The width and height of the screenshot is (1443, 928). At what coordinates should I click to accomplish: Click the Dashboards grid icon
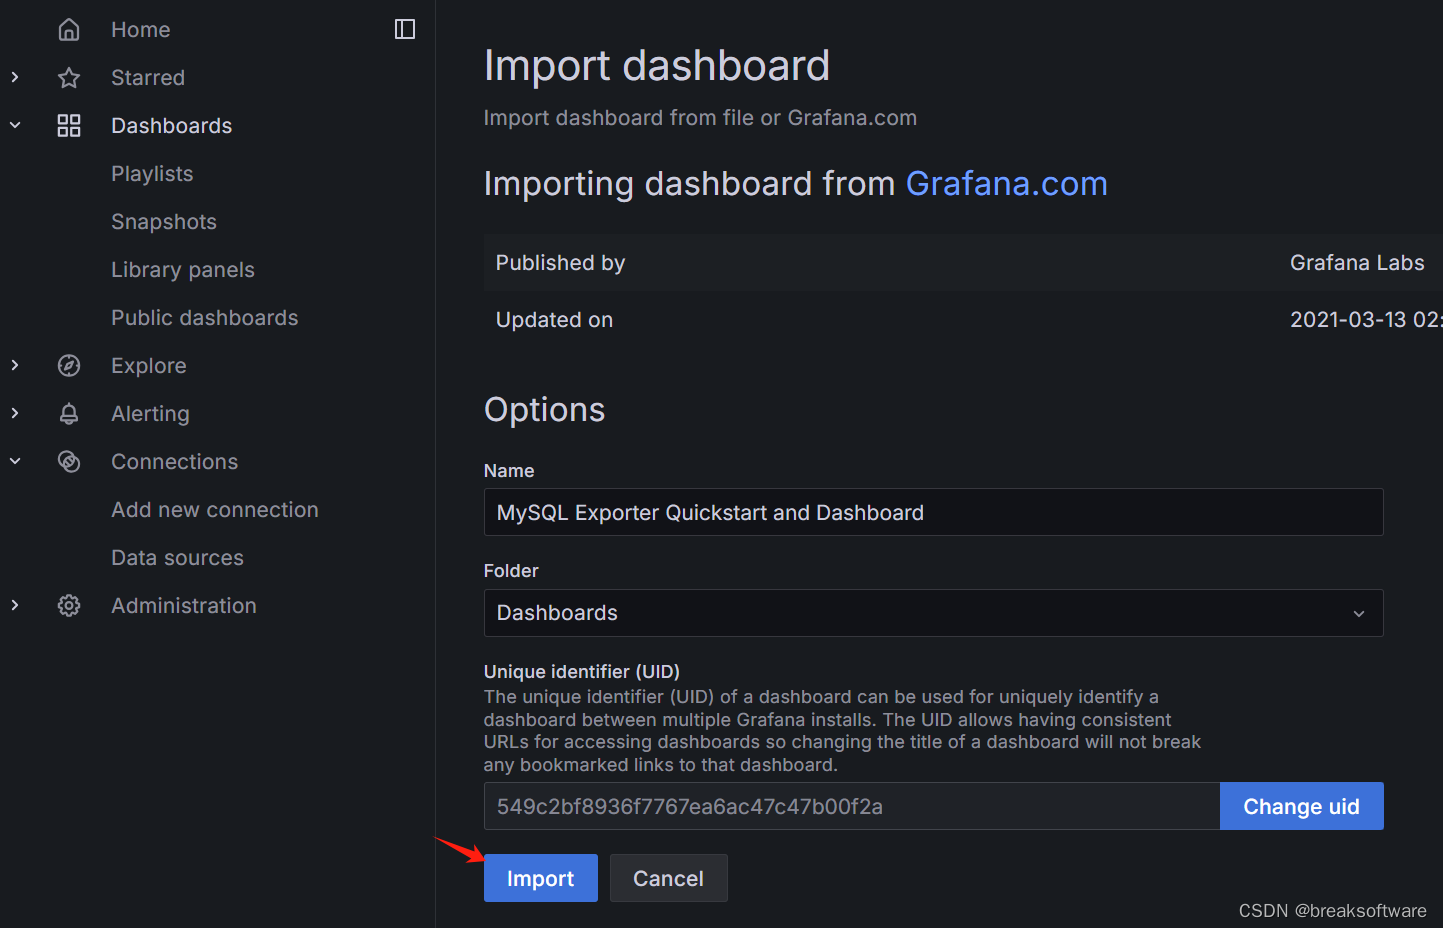69,126
